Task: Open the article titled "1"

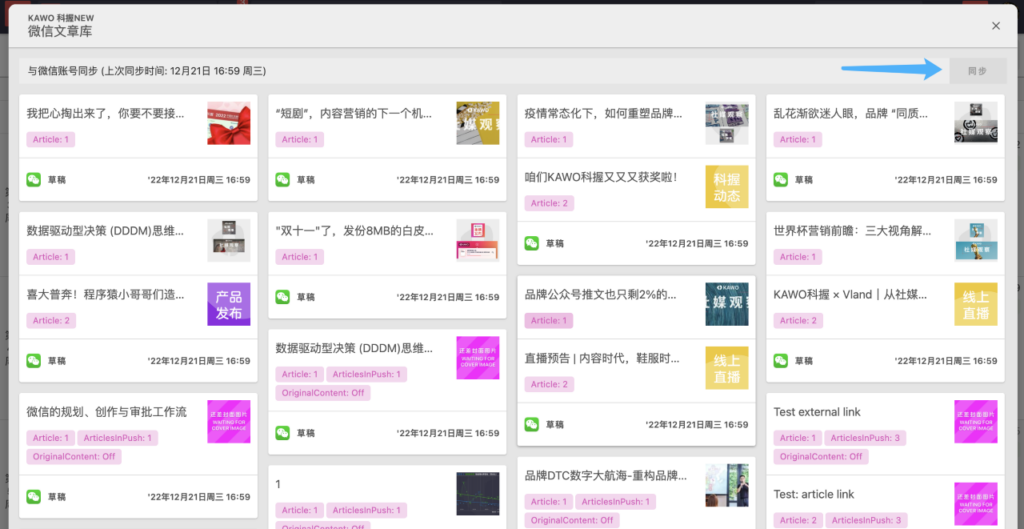Action: [278, 485]
